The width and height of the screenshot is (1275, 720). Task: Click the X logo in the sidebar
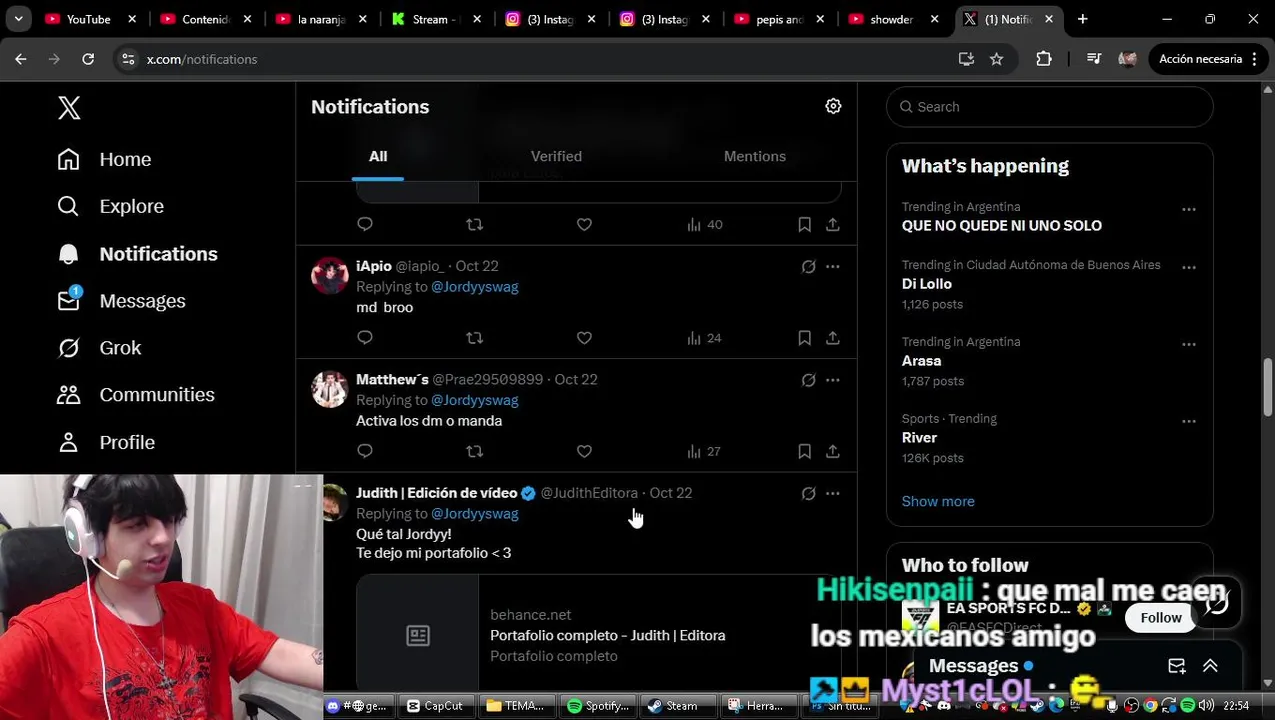[69, 108]
